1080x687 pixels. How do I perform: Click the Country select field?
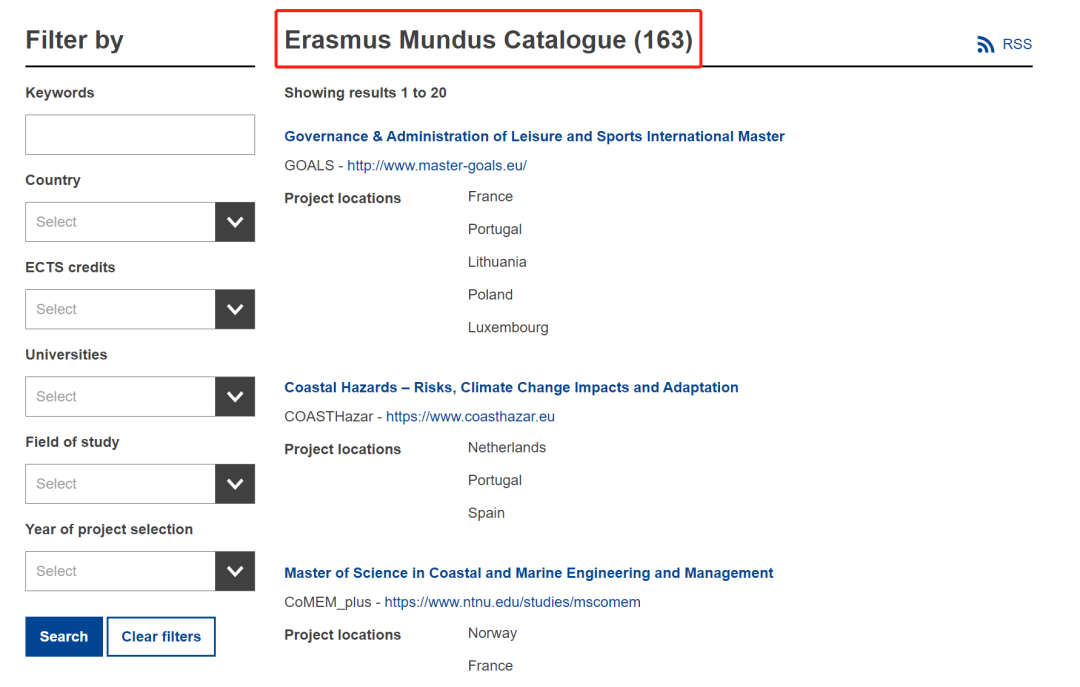tap(120, 222)
